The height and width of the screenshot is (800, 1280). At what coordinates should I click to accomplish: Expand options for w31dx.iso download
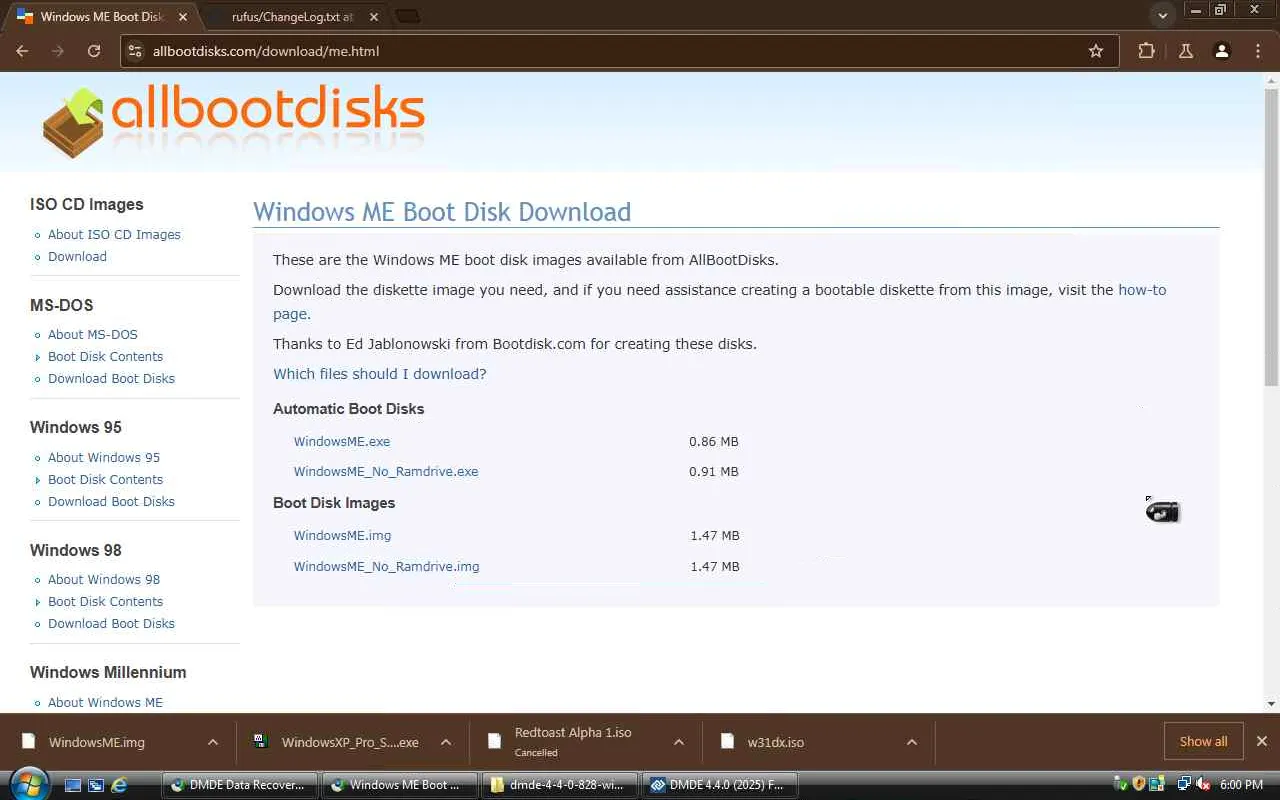(x=912, y=742)
